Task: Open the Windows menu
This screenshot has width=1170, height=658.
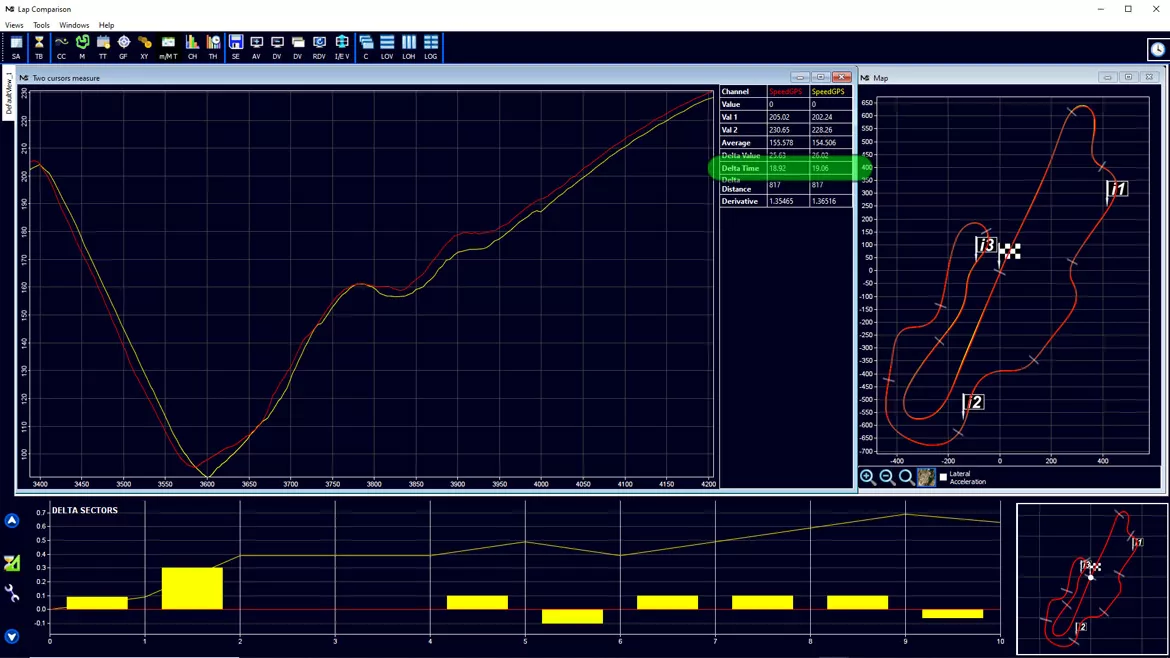Action: (74, 25)
